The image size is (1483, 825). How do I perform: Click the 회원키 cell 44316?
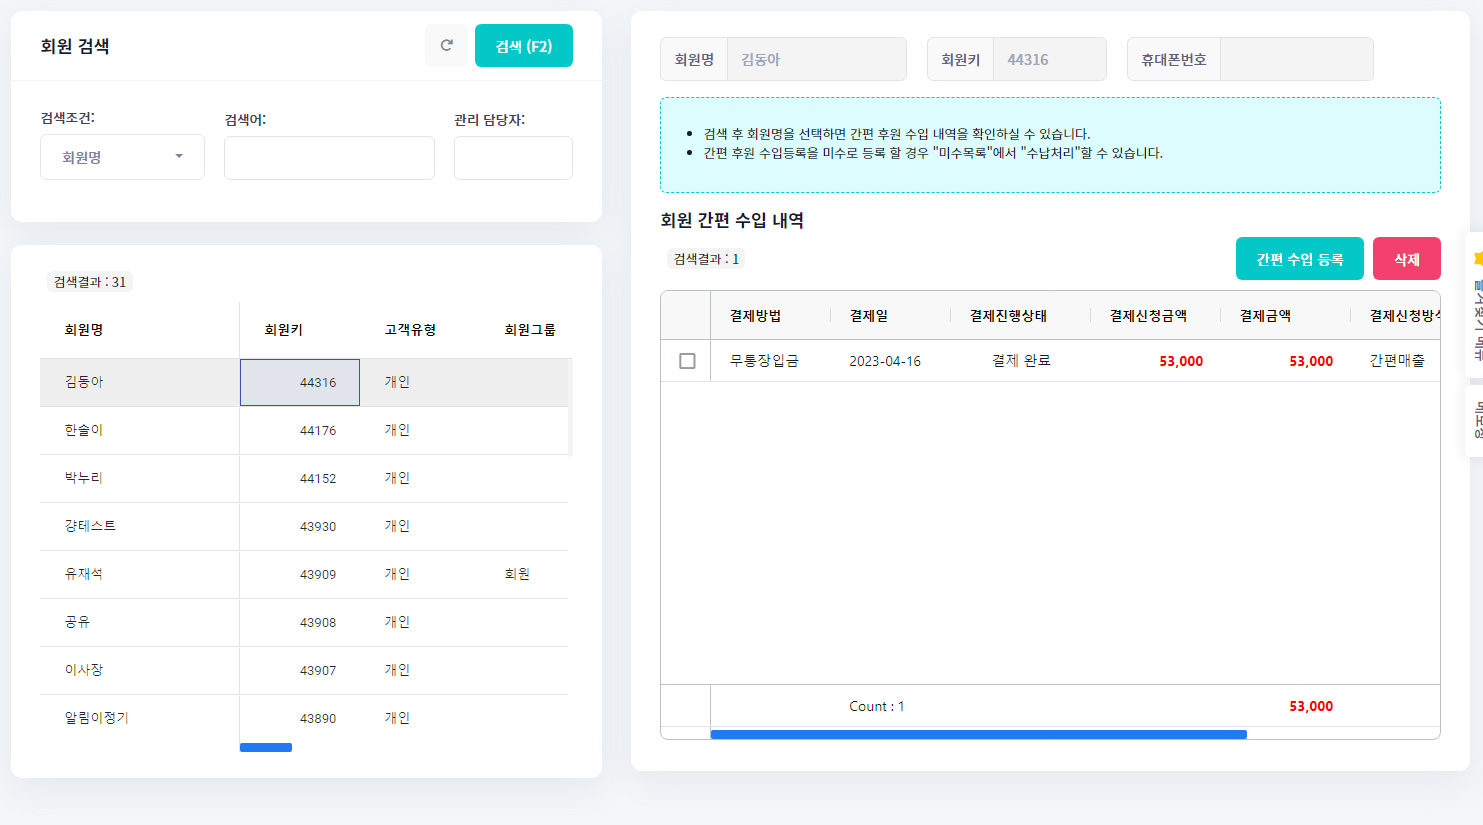(x=300, y=382)
